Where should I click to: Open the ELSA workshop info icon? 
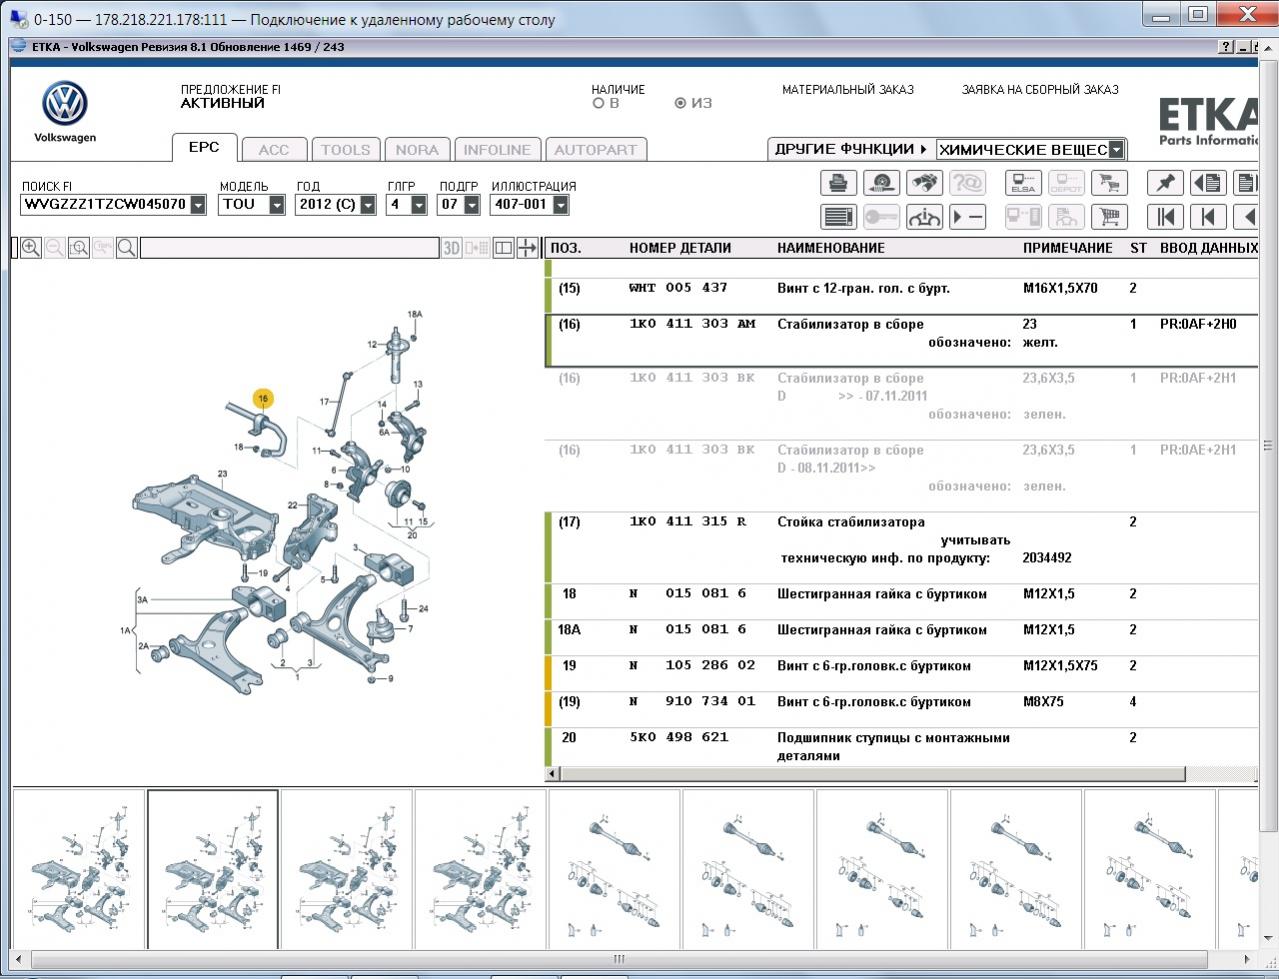pos(1023,183)
